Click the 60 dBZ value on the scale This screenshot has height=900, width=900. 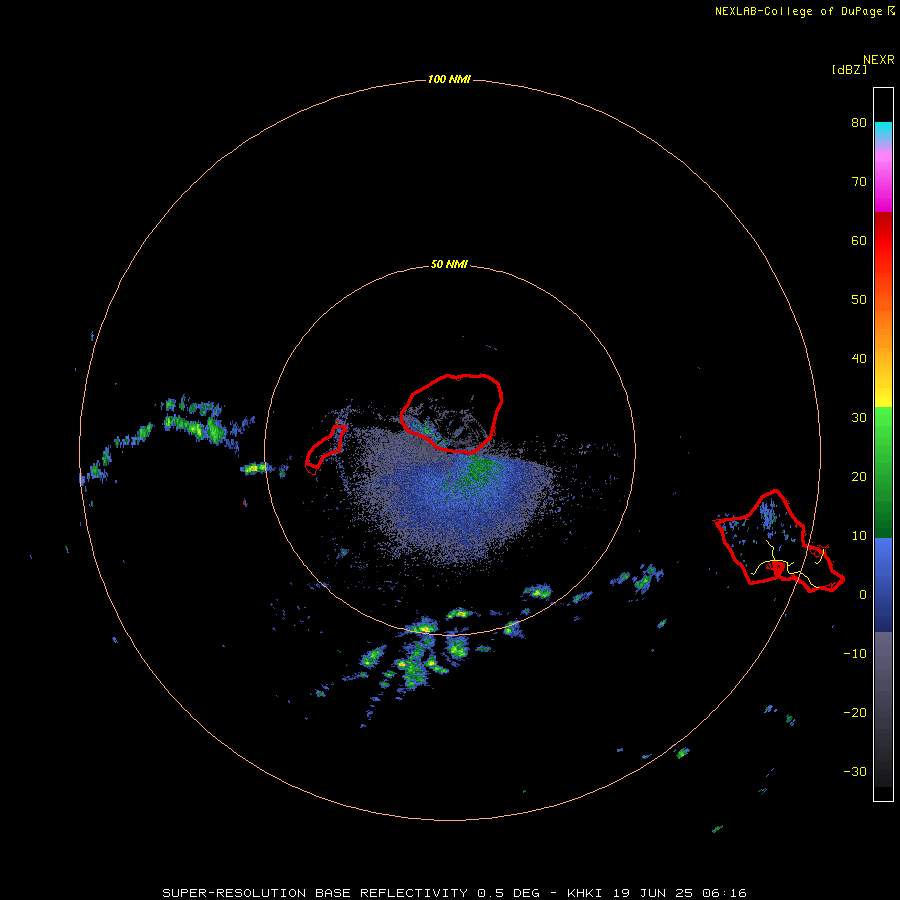pyautogui.click(x=859, y=240)
